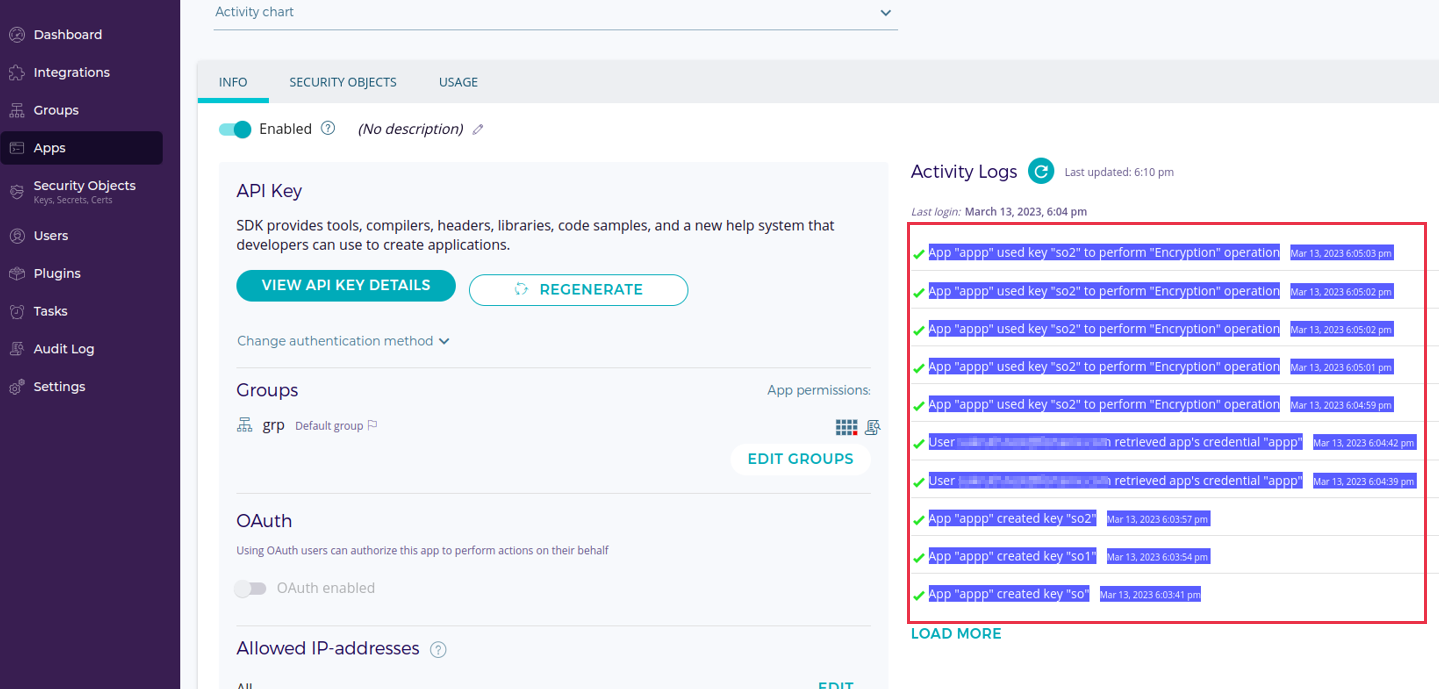This screenshot has width=1439, height=689.
Task: Disable the app using Enabled toggle
Action: 235,130
